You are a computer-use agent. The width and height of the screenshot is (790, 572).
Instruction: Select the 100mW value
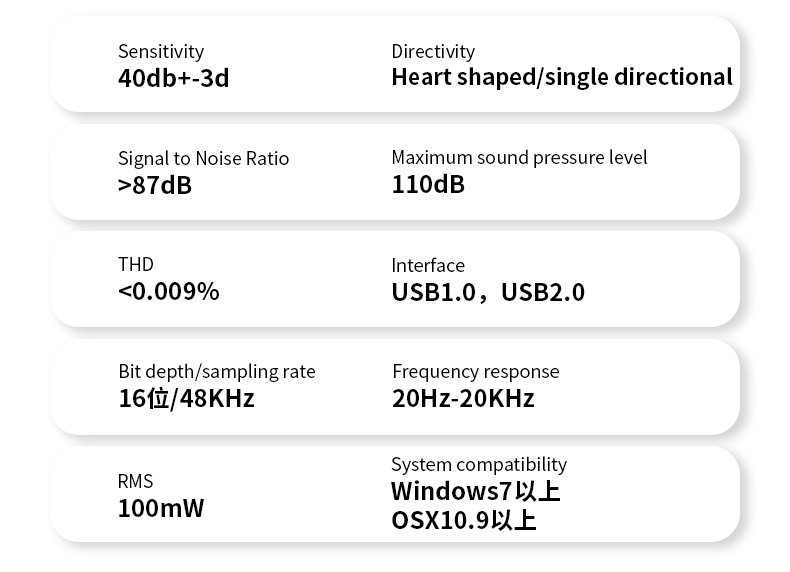click(x=160, y=508)
